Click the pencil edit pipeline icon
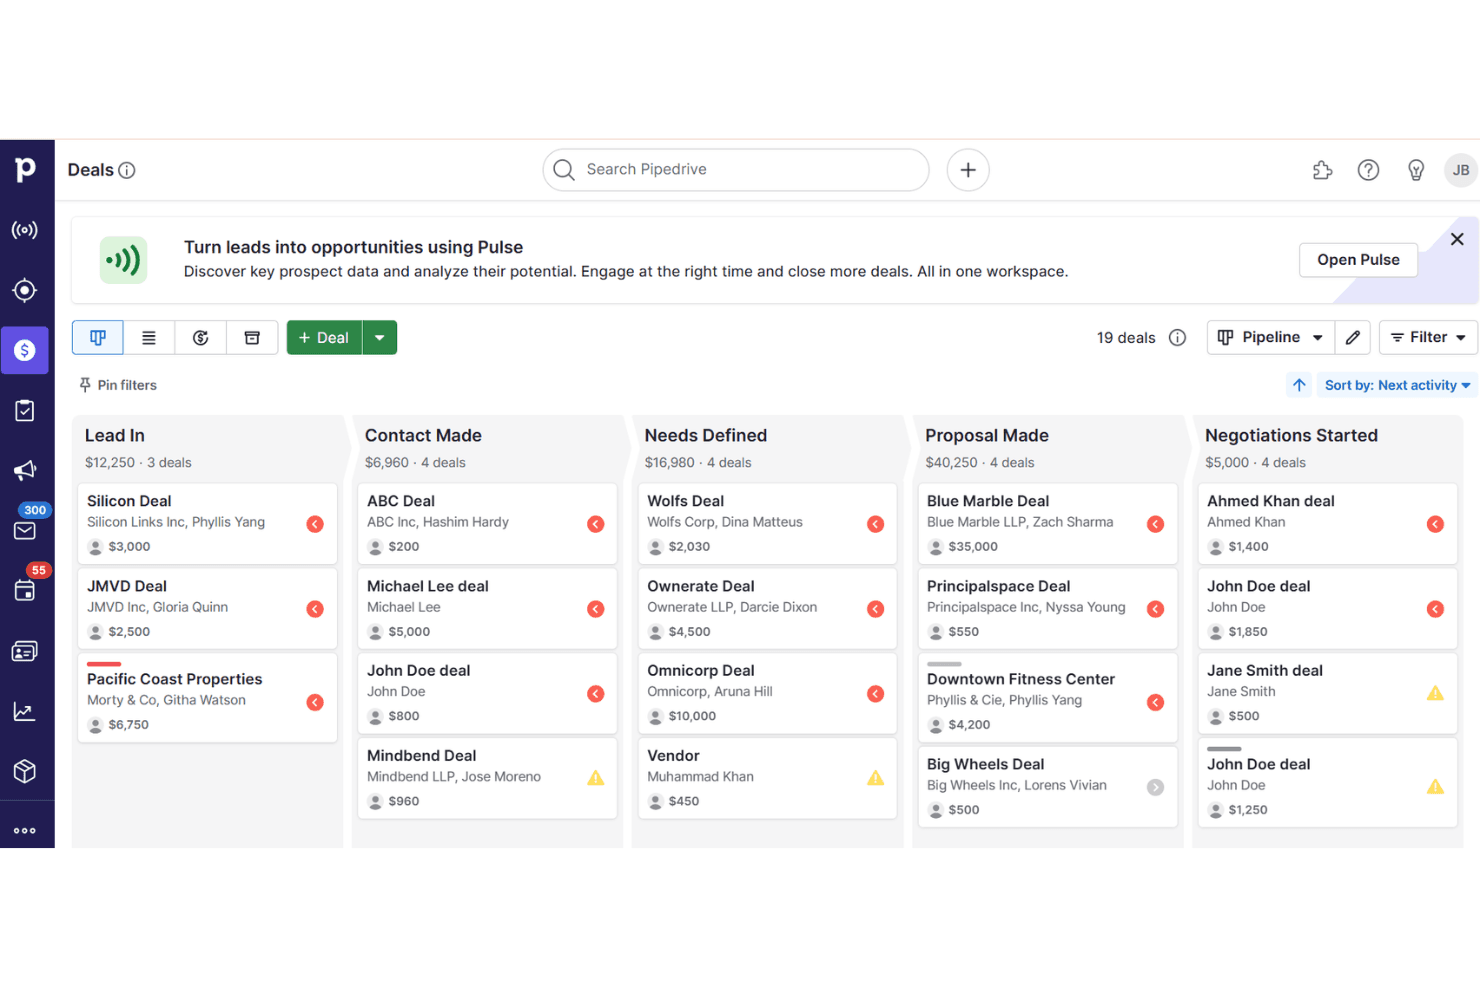The width and height of the screenshot is (1480, 987). click(x=1353, y=337)
